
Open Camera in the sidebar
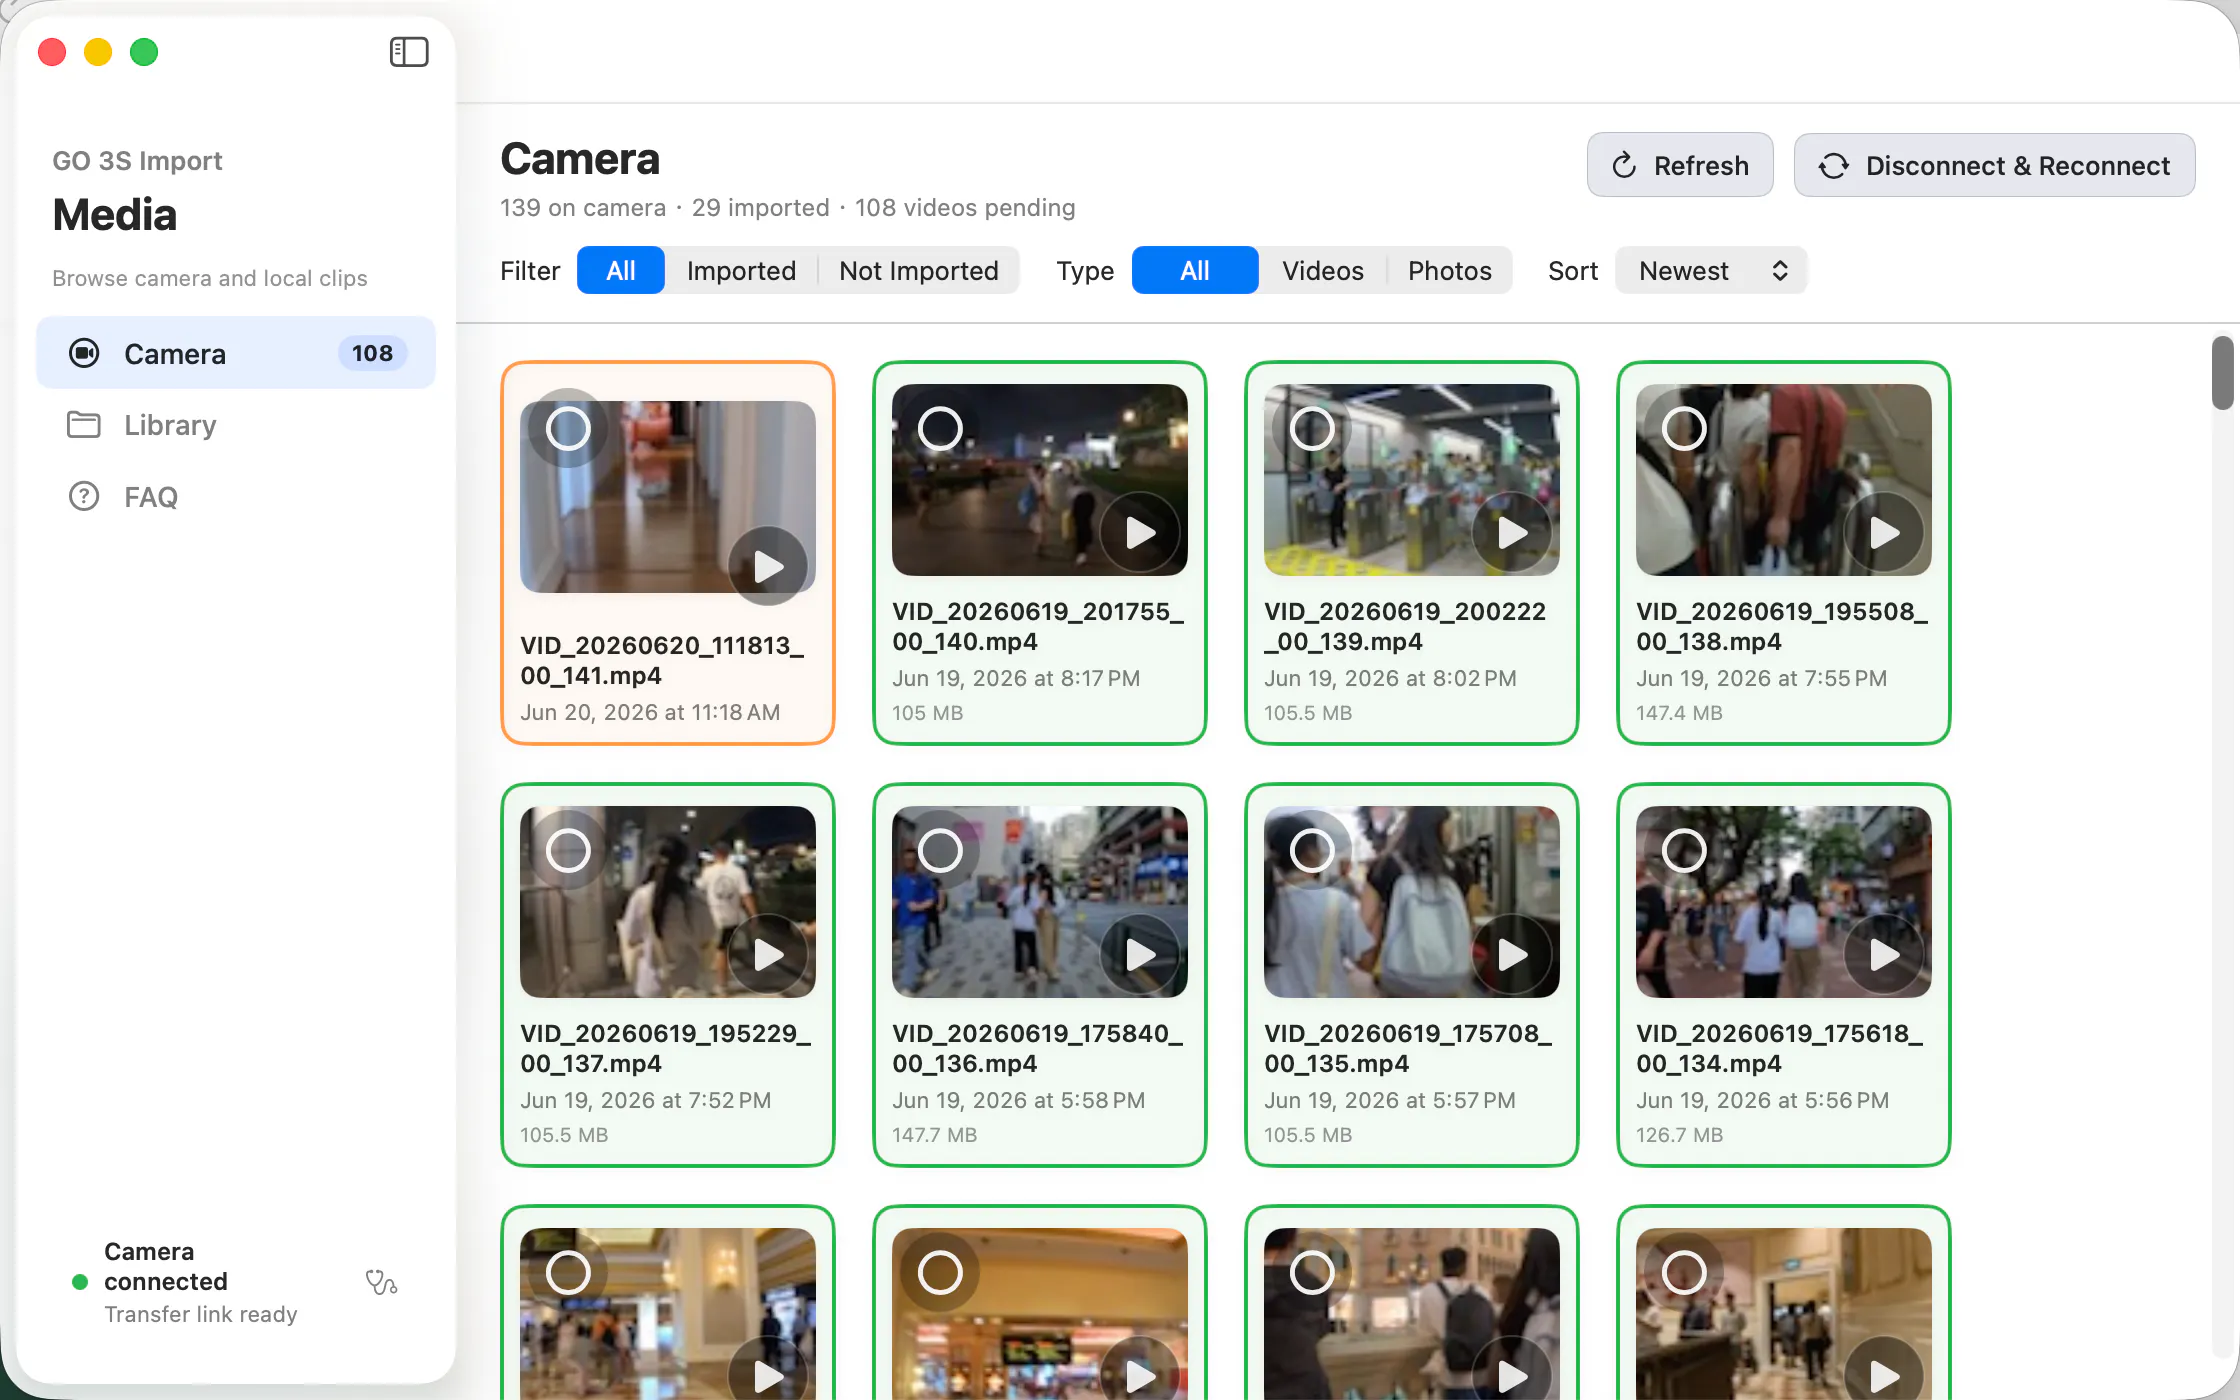pyautogui.click(x=236, y=353)
